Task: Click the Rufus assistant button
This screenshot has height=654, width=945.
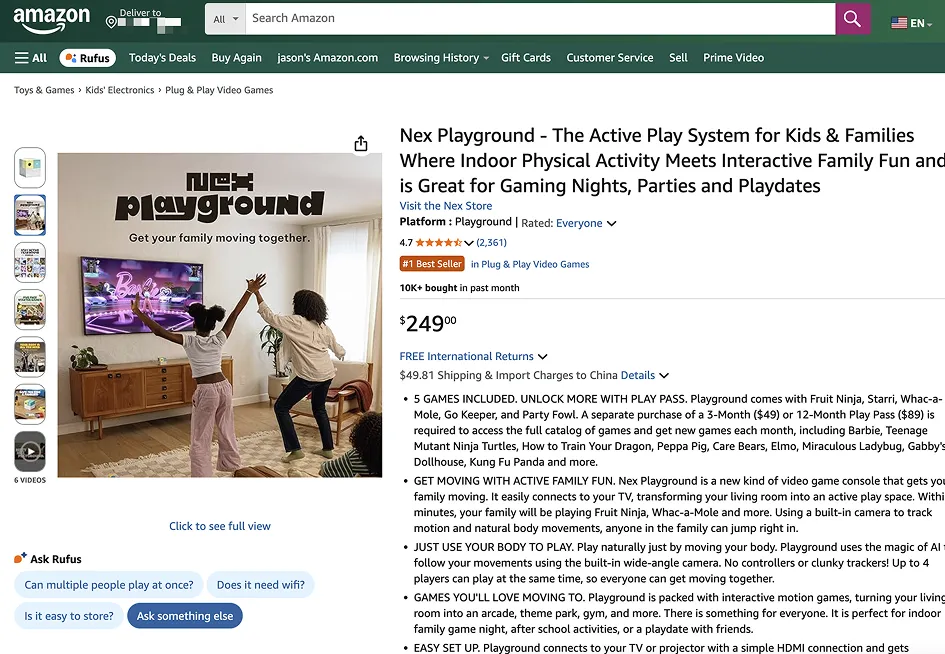Action: (x=87, y=58)
